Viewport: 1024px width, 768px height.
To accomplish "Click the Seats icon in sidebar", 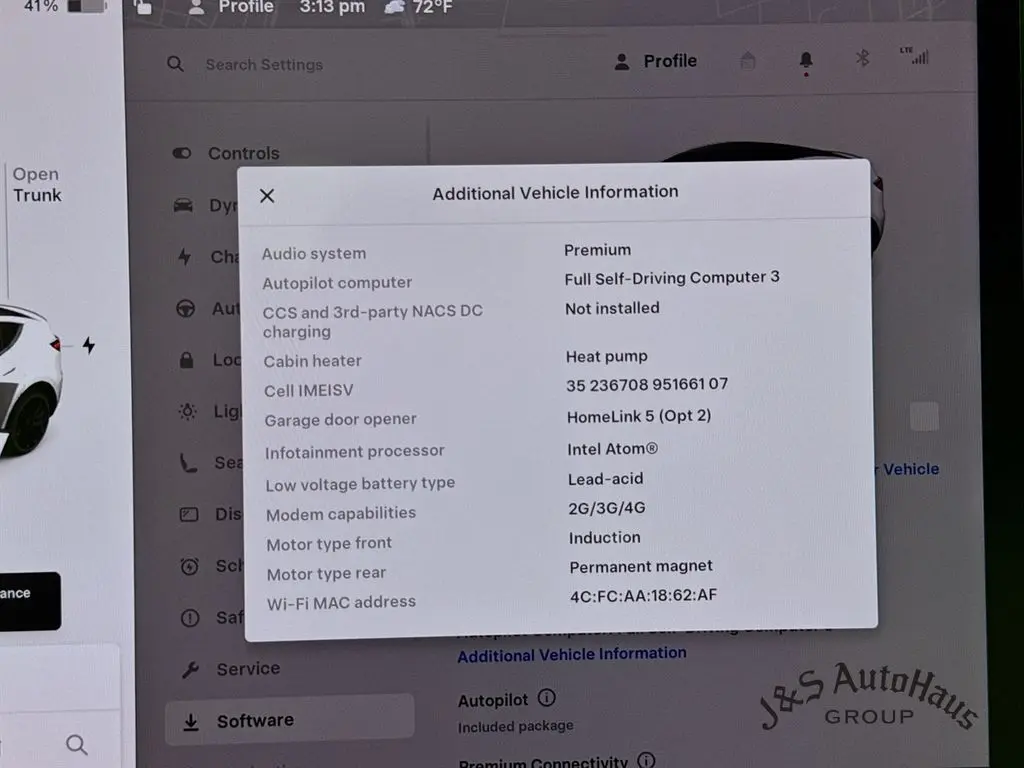I will pyautogui.click(x=188, y=463).
